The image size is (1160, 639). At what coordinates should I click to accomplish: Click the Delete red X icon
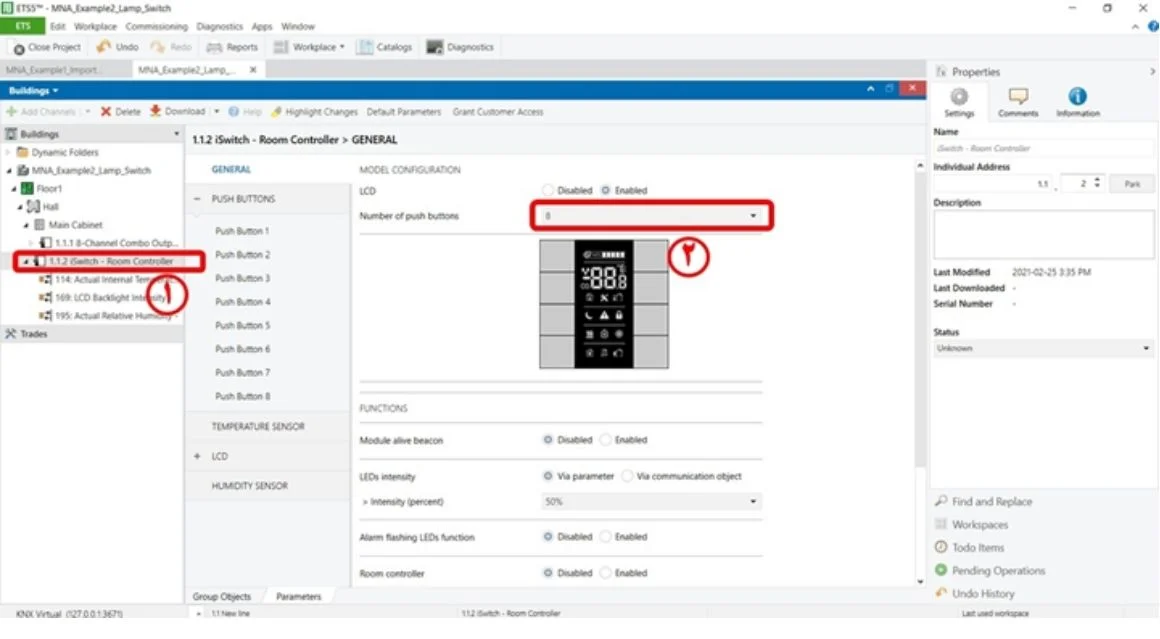click(106, 112)
